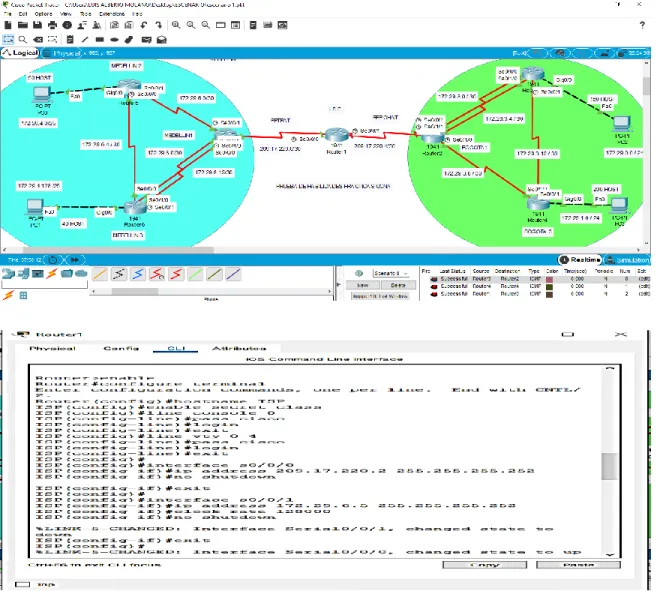Click the first PDU color swatch
Screen dimensions: 657x591
click(x=549, y=279)
